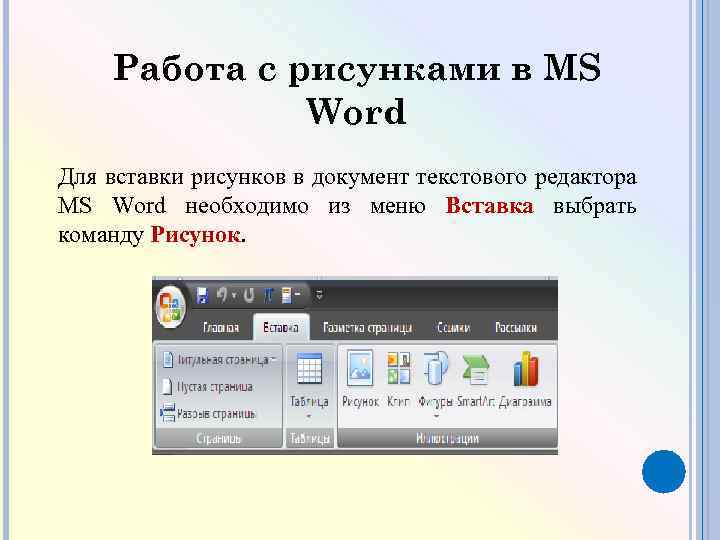Click the Иллюстрации group label
Image resolution: width=720 pixels, height=540 pixels.
[x=448, y=439]
